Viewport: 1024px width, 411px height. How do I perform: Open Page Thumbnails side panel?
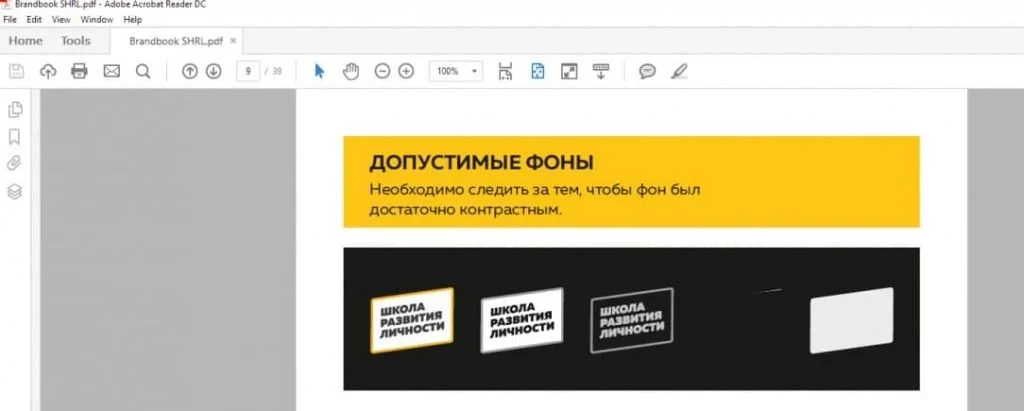point(14,110)
